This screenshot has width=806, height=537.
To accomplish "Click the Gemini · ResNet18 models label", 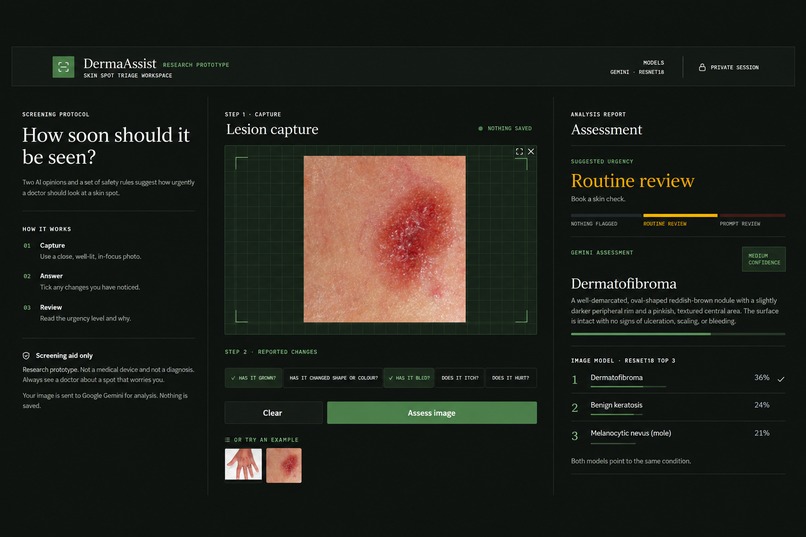I will 637,72.
